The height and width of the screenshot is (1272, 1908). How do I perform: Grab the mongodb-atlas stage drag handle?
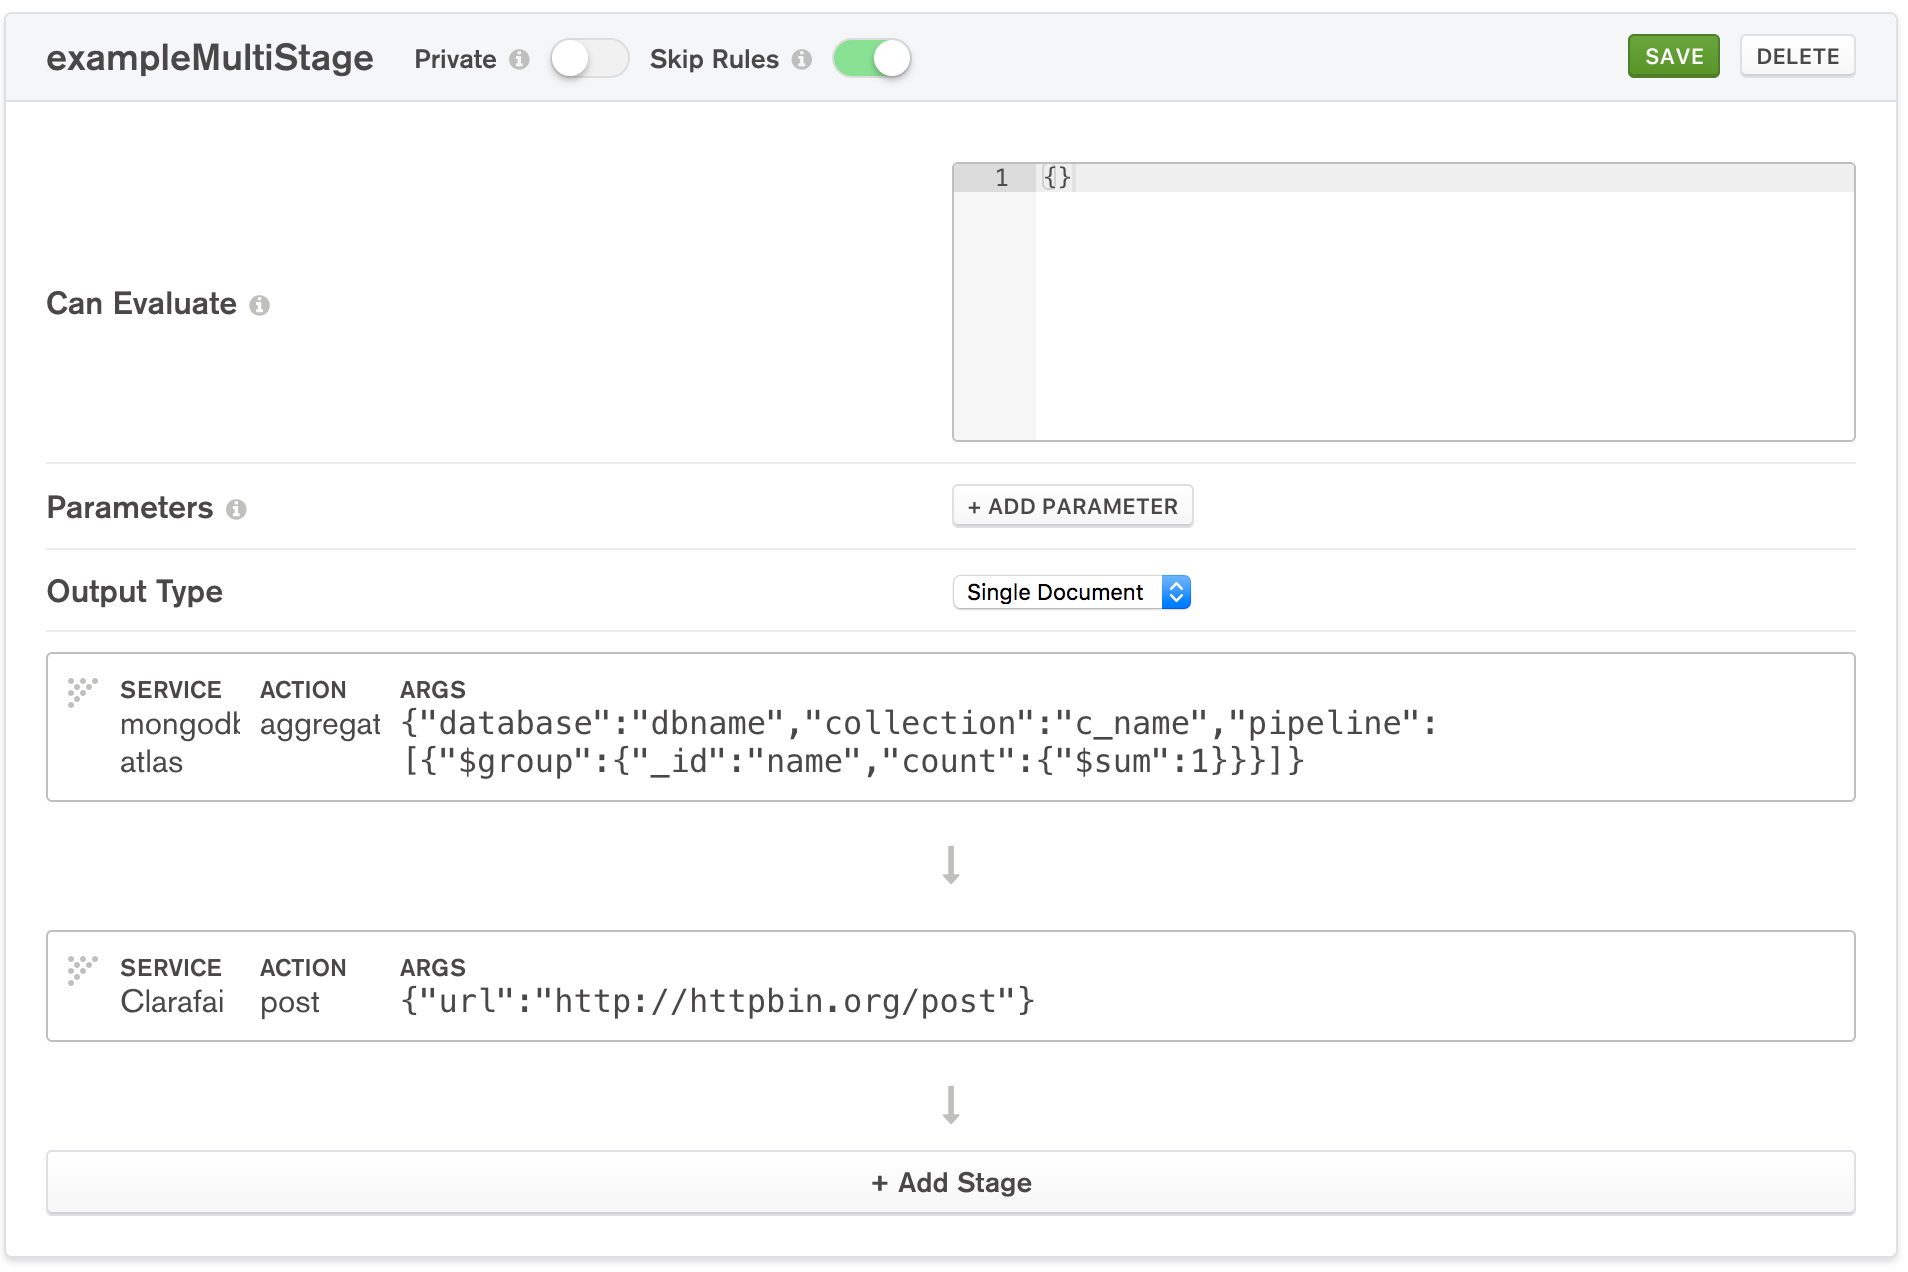(x=82, y=690)
